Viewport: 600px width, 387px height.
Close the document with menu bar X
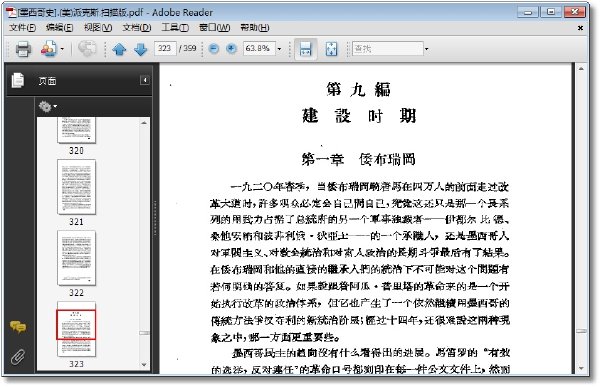tap(580, 28)
